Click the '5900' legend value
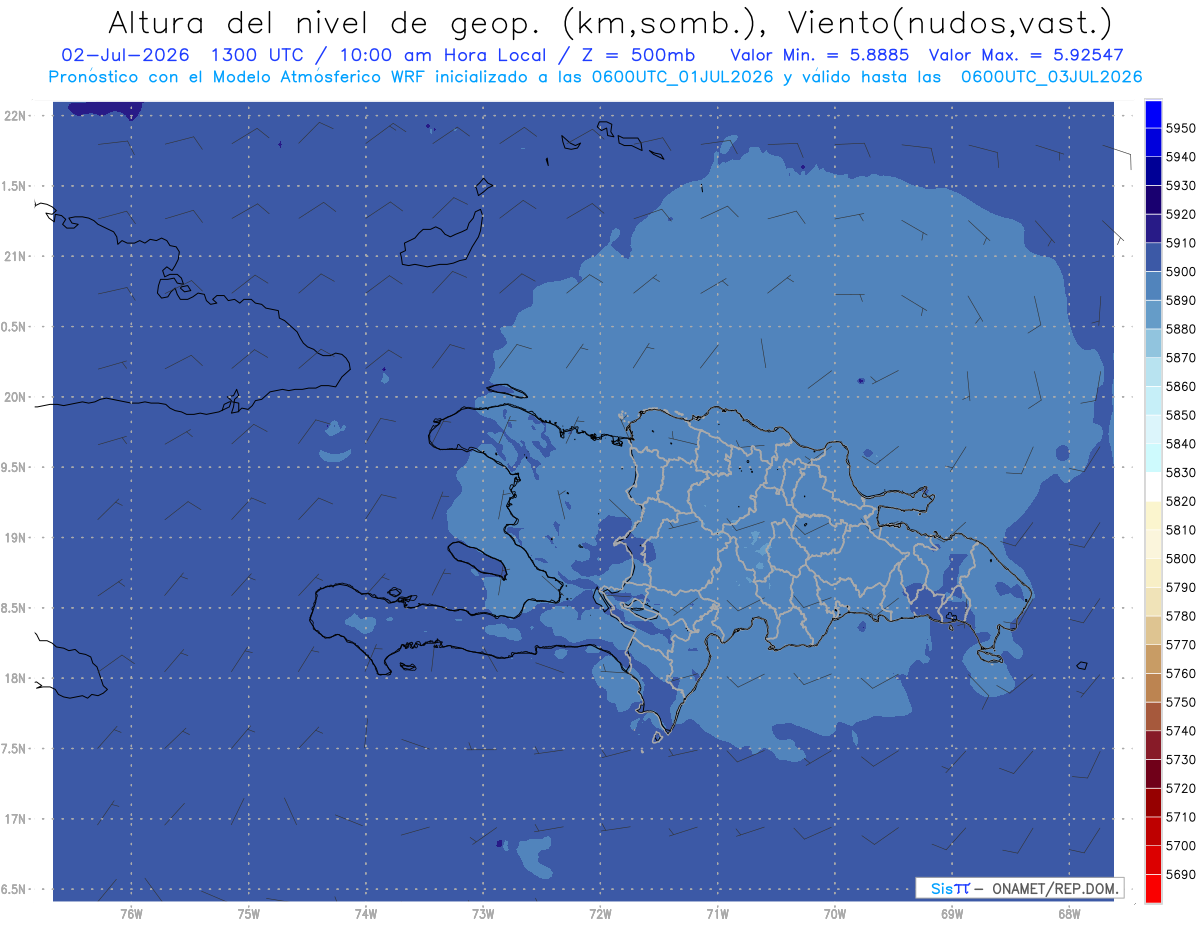This screenshot has height=927, width=1200. [1180, 271]
